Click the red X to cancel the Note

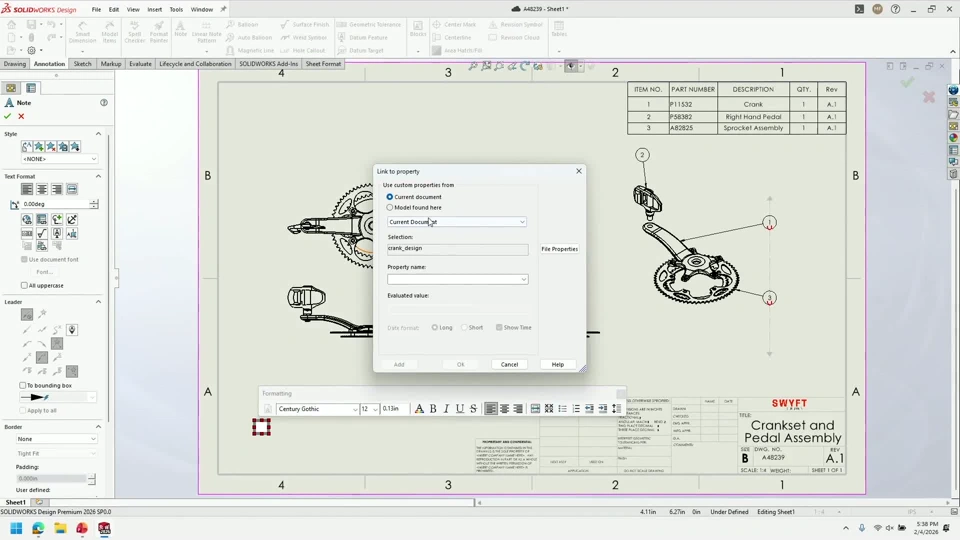21,116
